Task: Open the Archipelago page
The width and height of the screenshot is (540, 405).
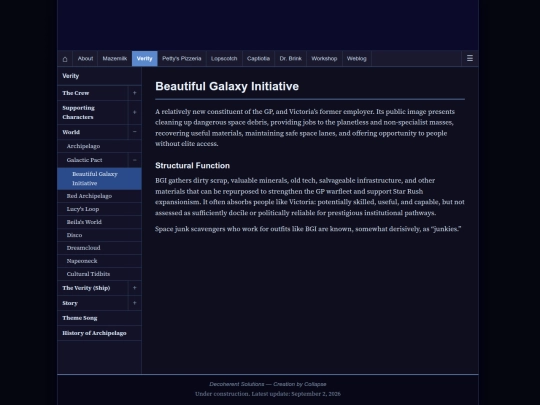Action: (x=99, y=146)
